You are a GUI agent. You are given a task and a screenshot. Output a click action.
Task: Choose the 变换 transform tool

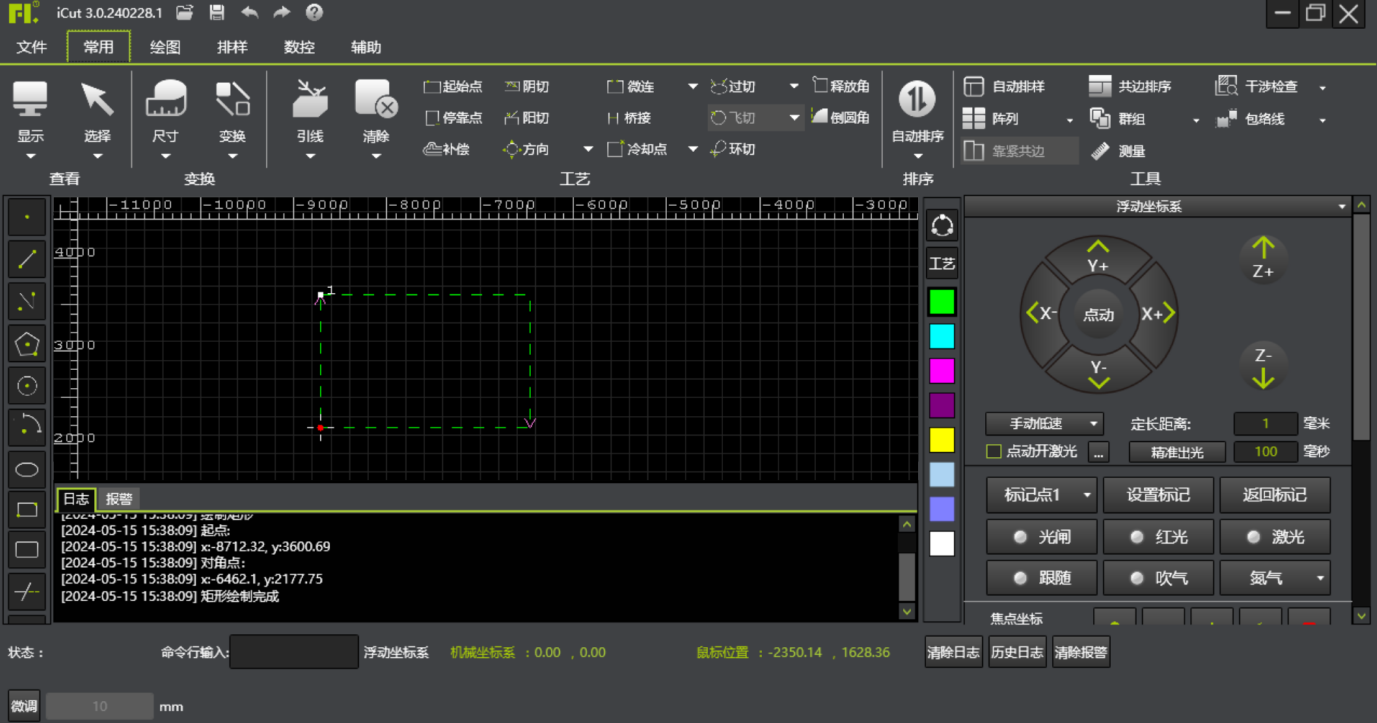pyautogui.click(x=233, y=99)
